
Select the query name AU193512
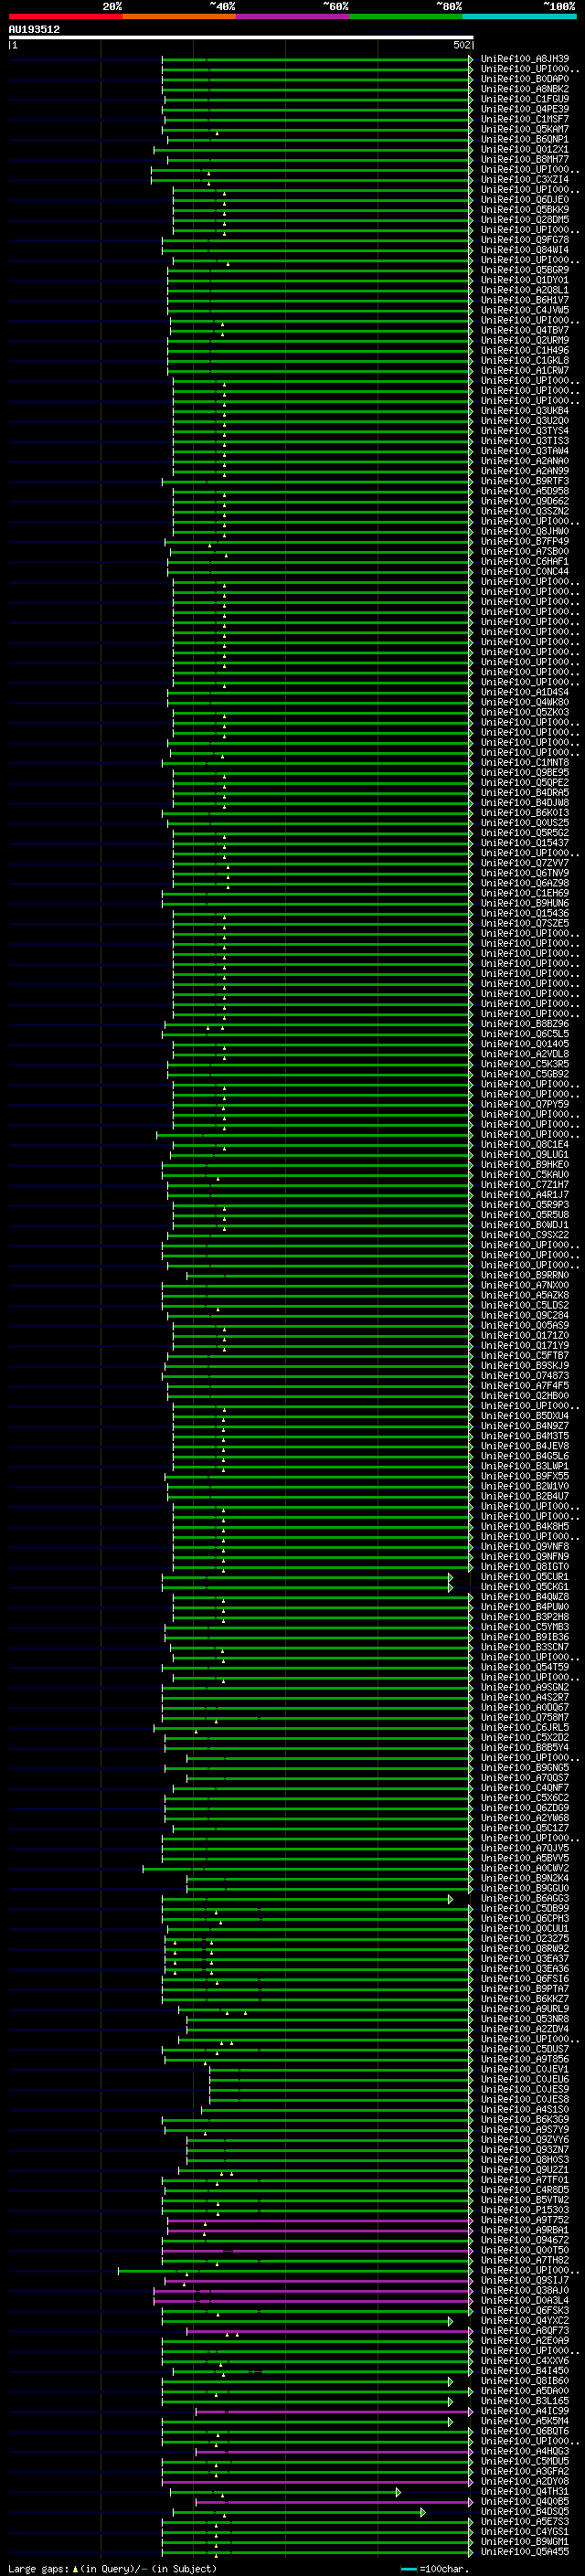34,29
